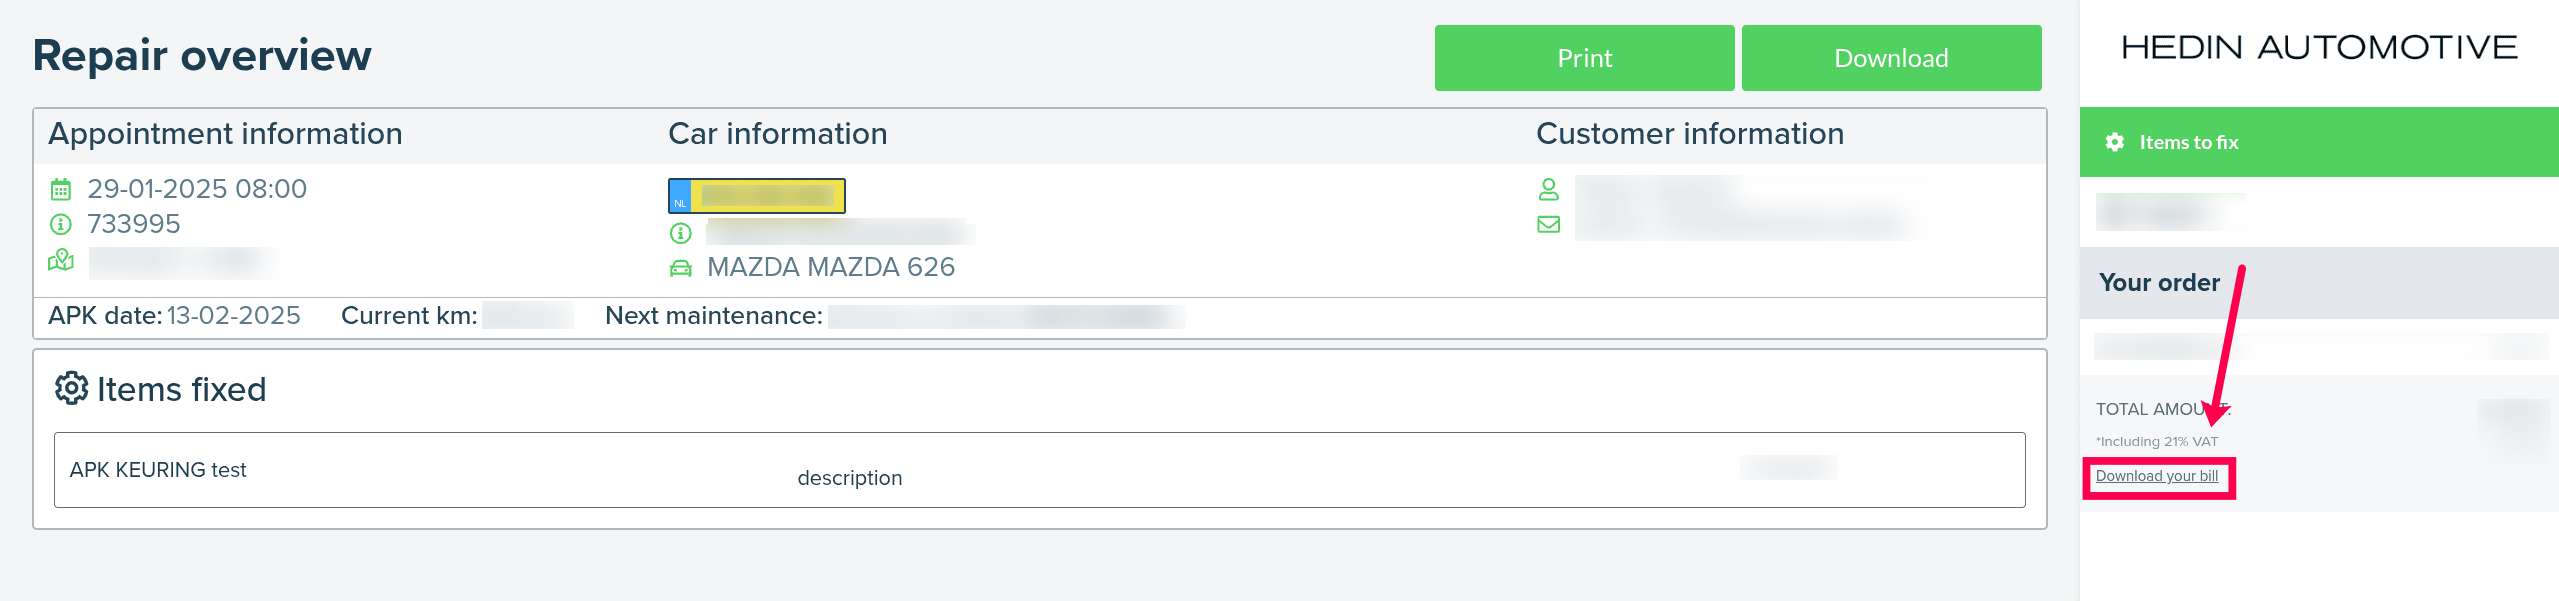Click the map location pin icon

(x=61, y=261)
